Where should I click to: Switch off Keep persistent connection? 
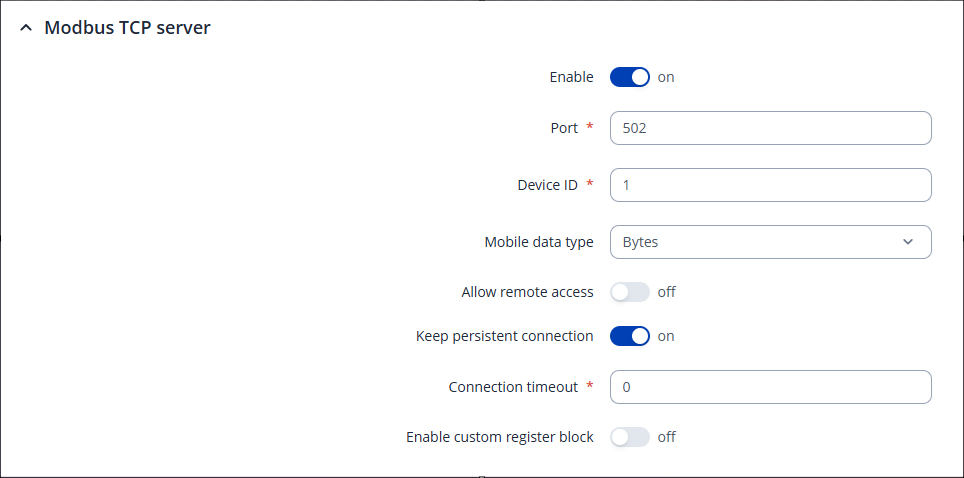click(630, 337)
